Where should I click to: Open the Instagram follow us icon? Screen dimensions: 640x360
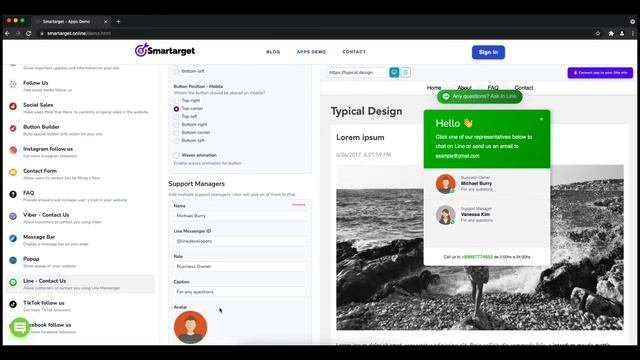(13, 150)
